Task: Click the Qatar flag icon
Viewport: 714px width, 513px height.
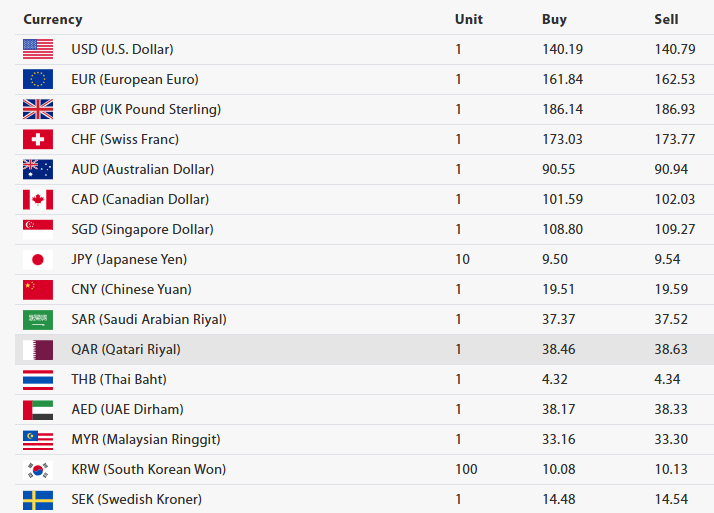Action: pos(38,349)
